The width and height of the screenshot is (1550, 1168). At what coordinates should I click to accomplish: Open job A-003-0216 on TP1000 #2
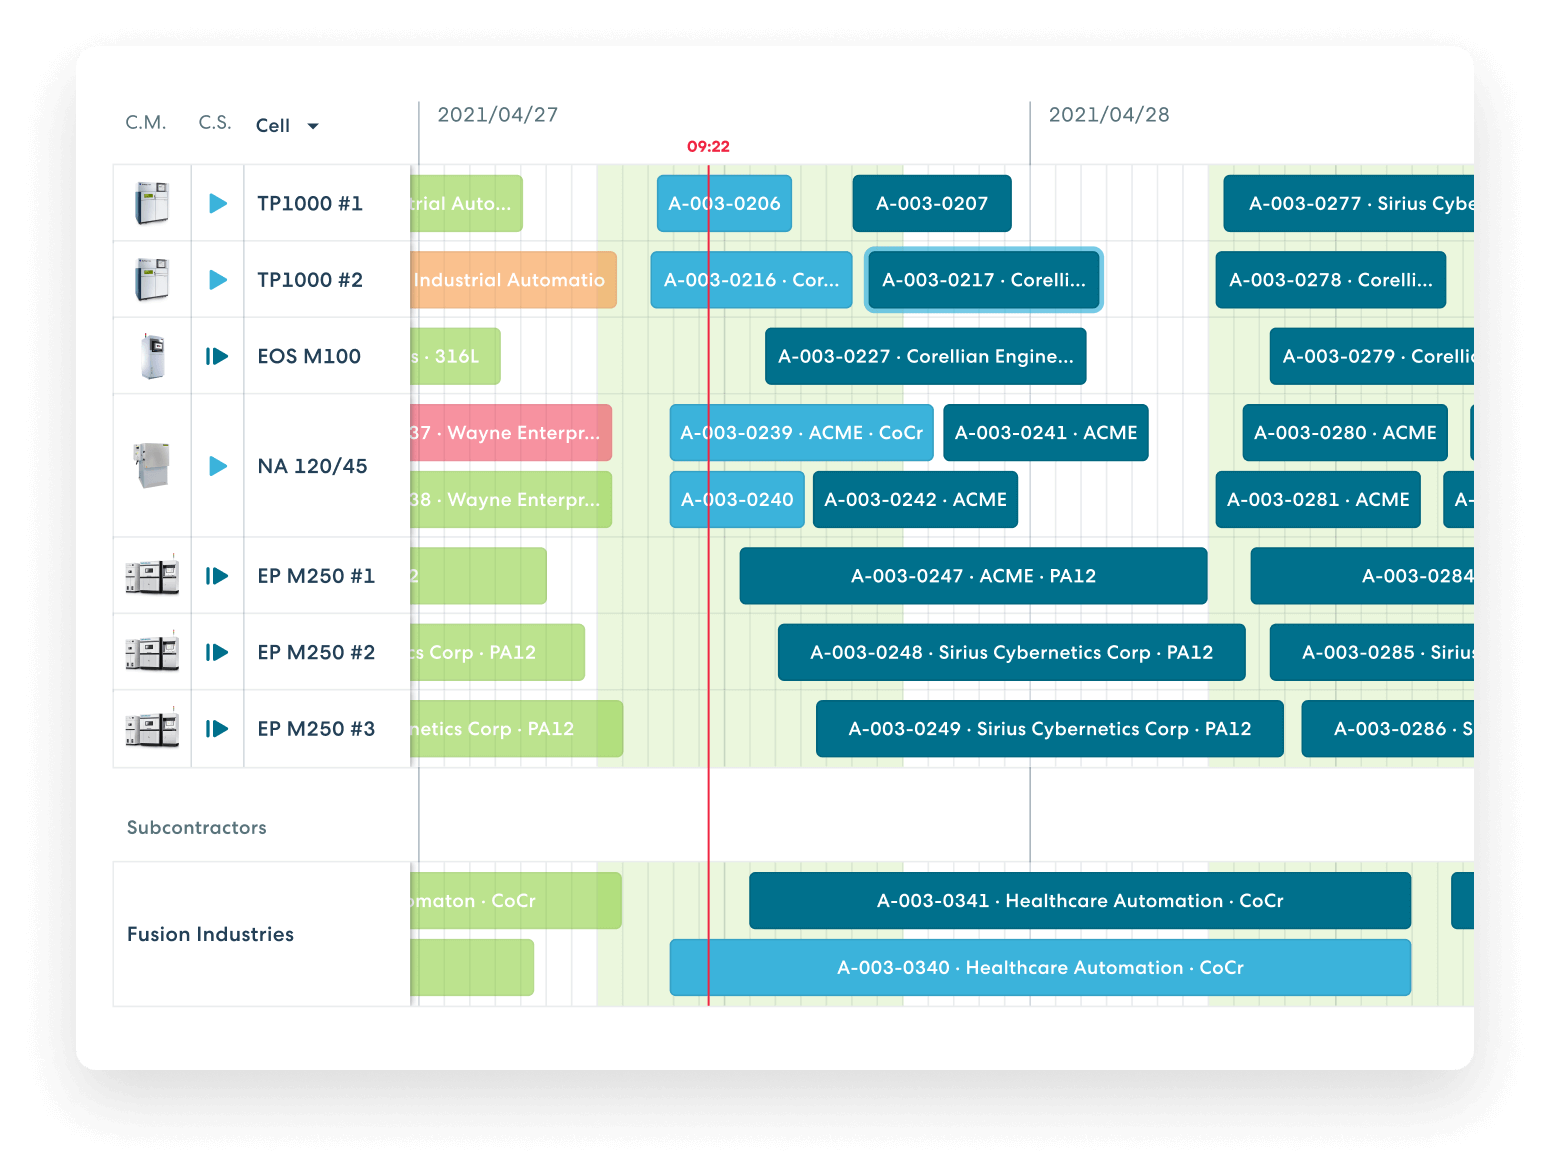(x=751, y=280)
